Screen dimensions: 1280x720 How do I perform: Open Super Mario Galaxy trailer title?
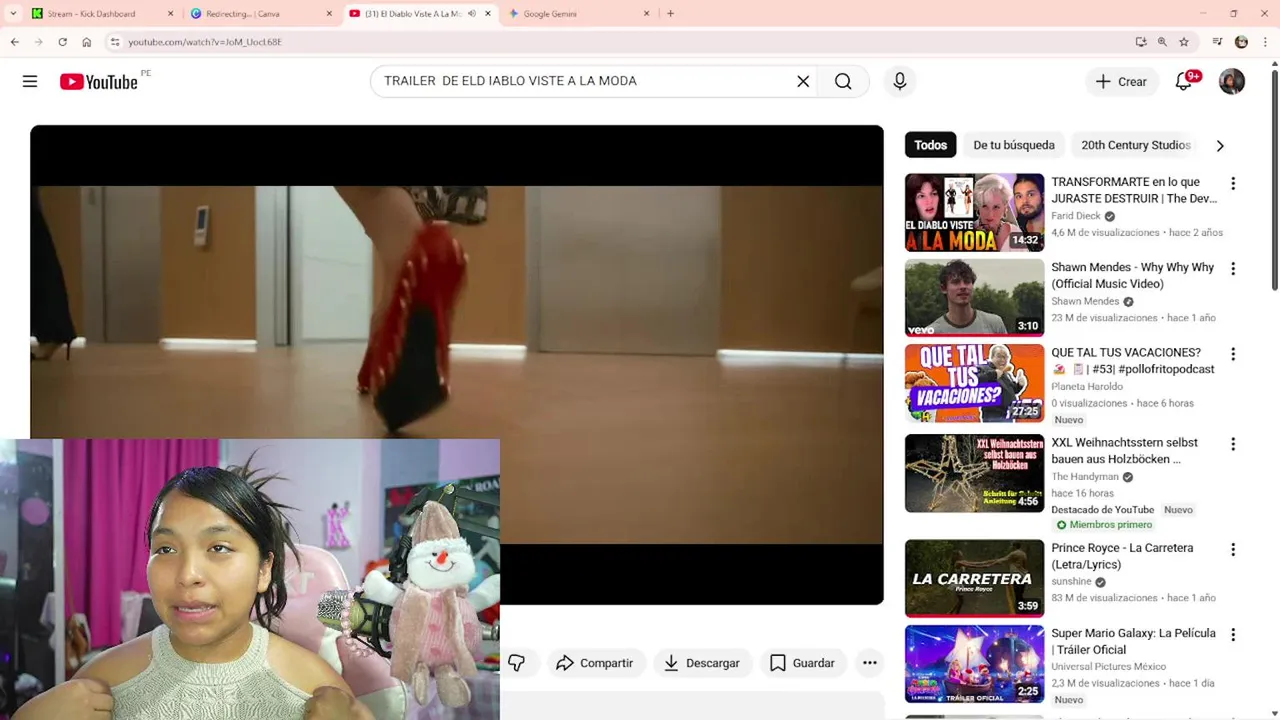coord(1133,642)
